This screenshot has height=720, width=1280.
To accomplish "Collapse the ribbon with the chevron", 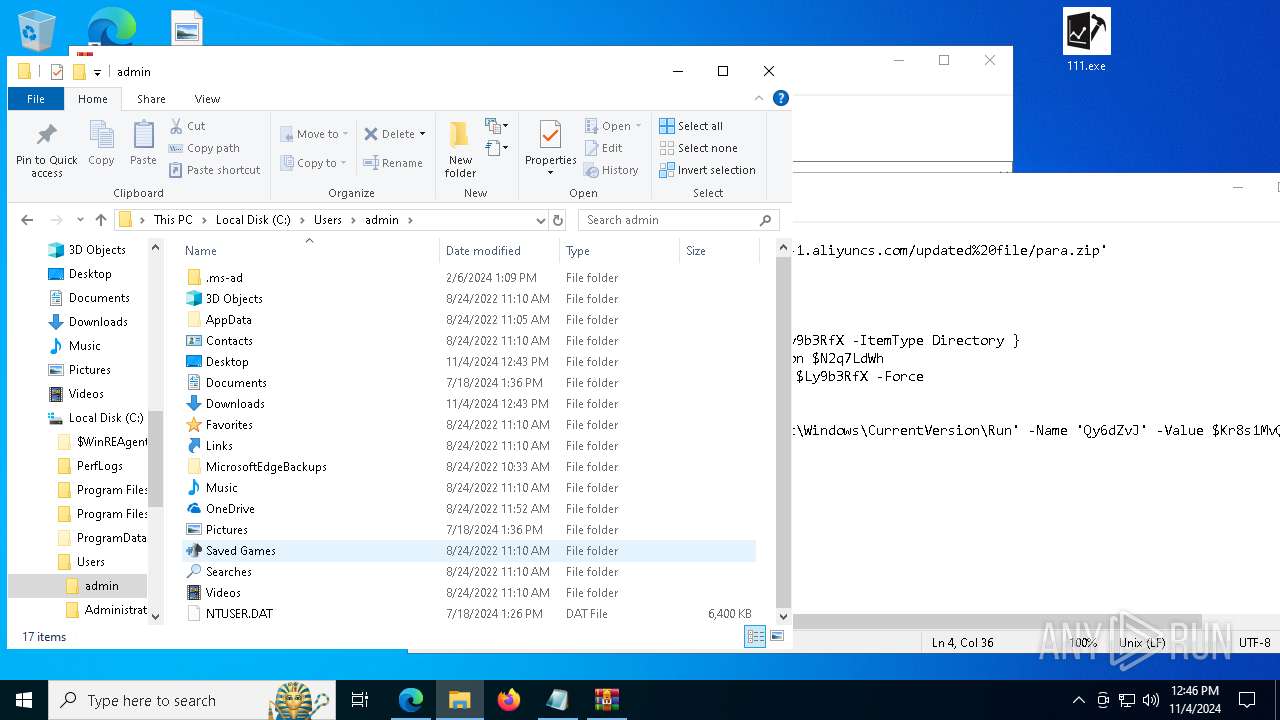I will click(759, 98).
